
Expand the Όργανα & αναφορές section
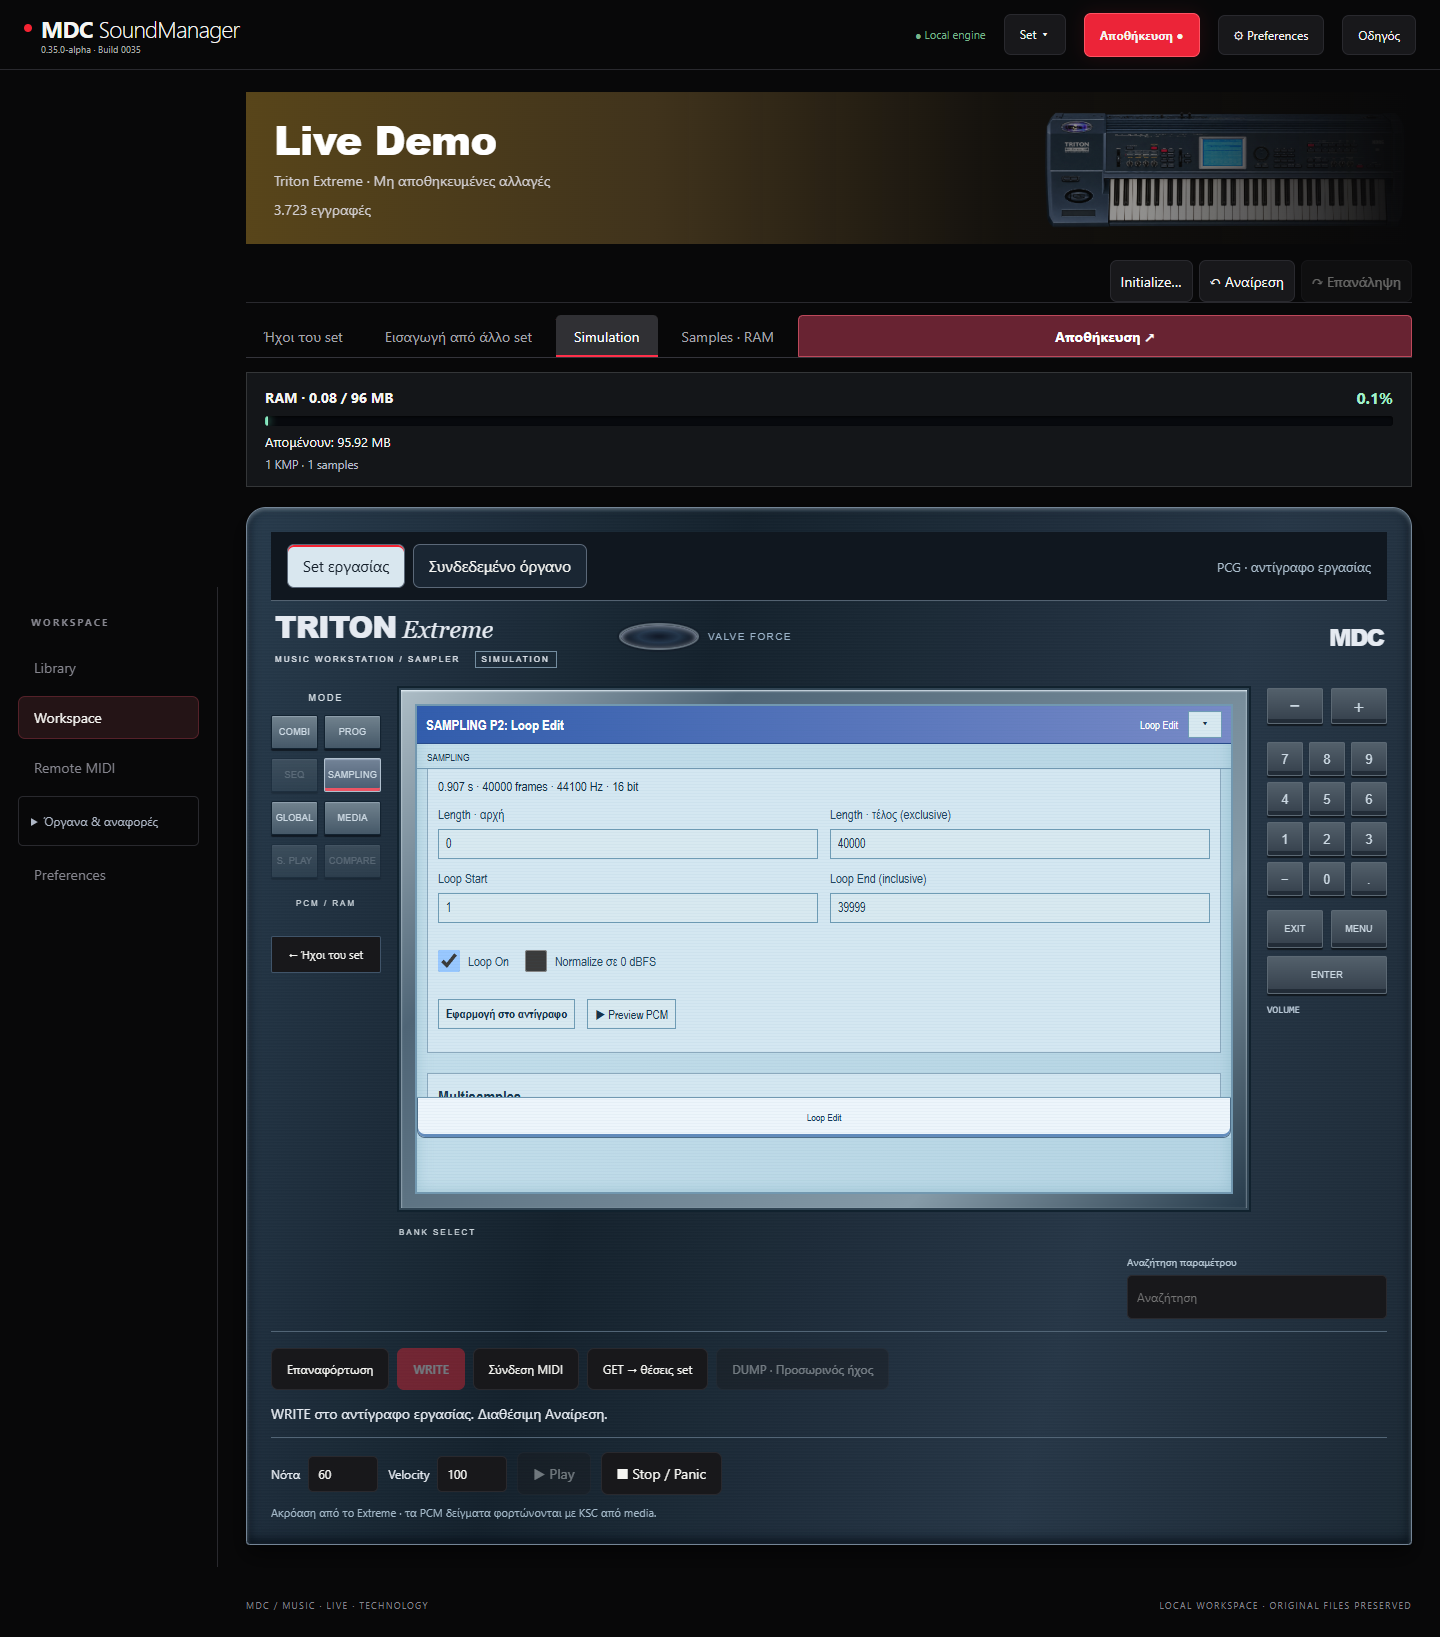pos(108,821)
